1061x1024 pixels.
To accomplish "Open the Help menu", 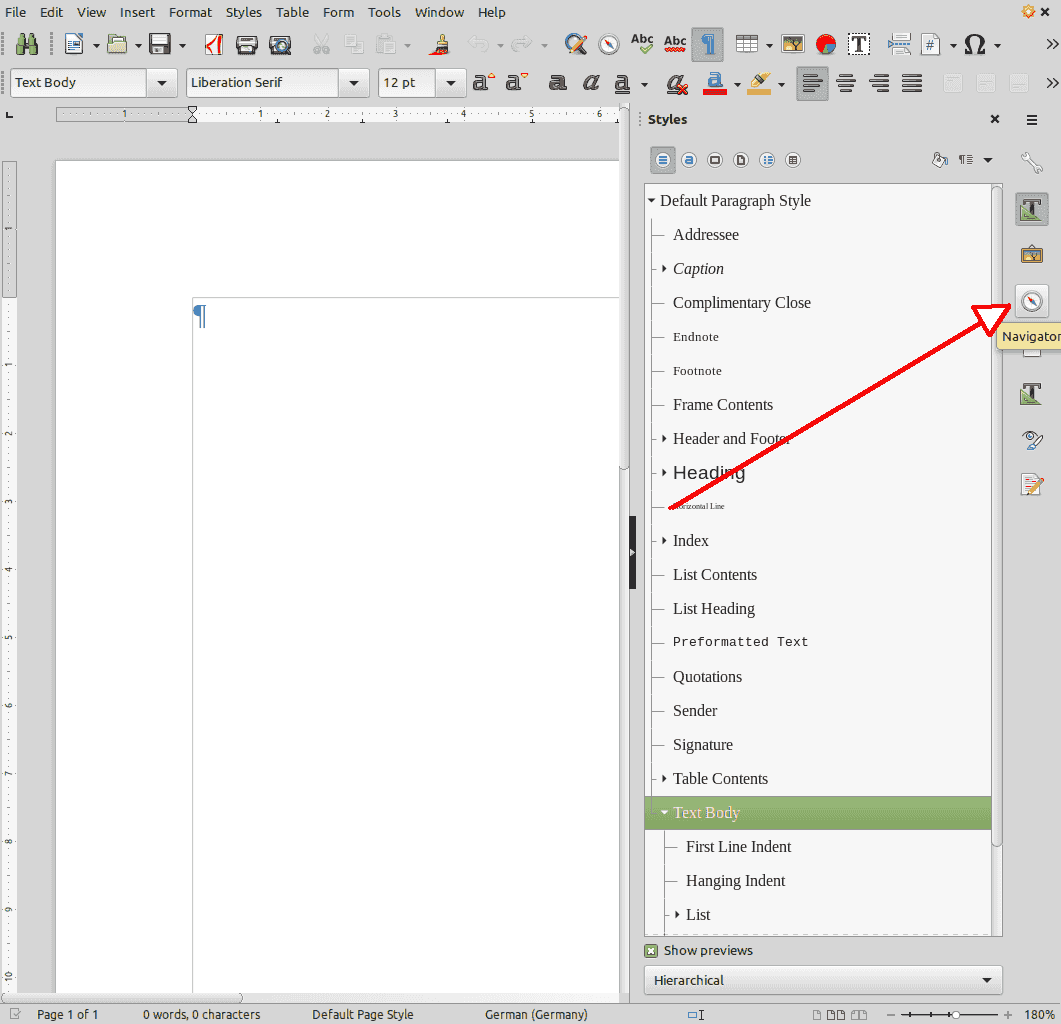I will [492, 12].
